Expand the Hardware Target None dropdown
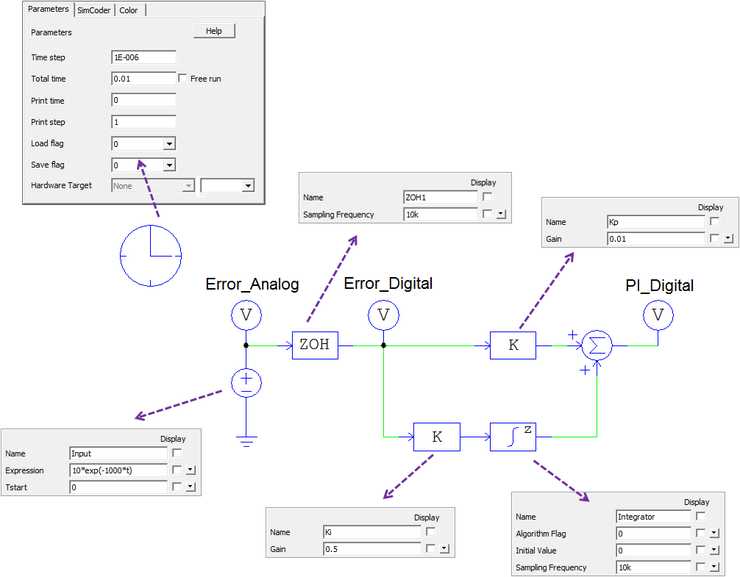740x577 pixels. point(188,186)
